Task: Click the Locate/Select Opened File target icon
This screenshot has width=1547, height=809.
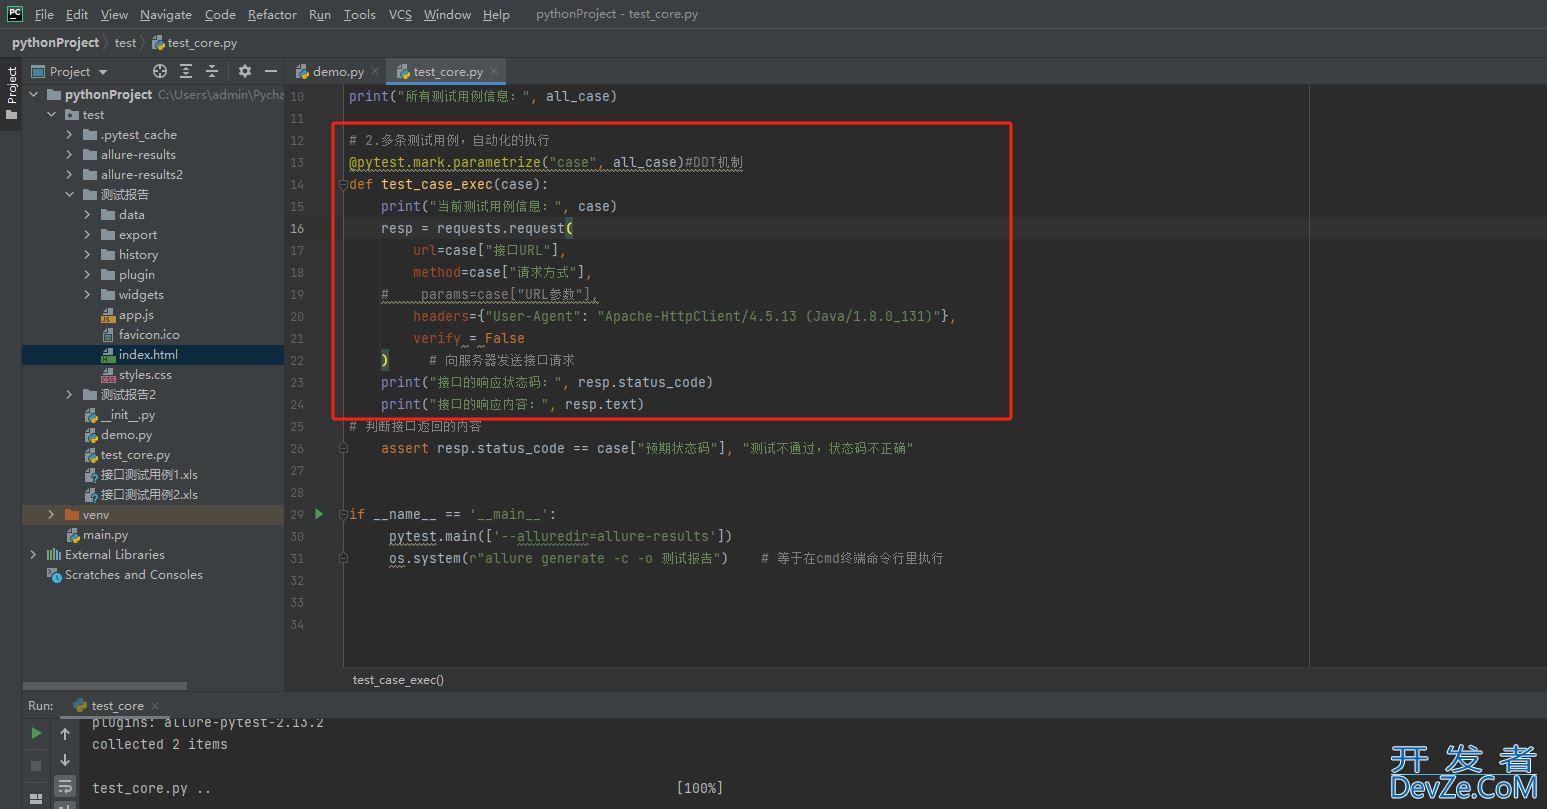Action: [160, 71]
